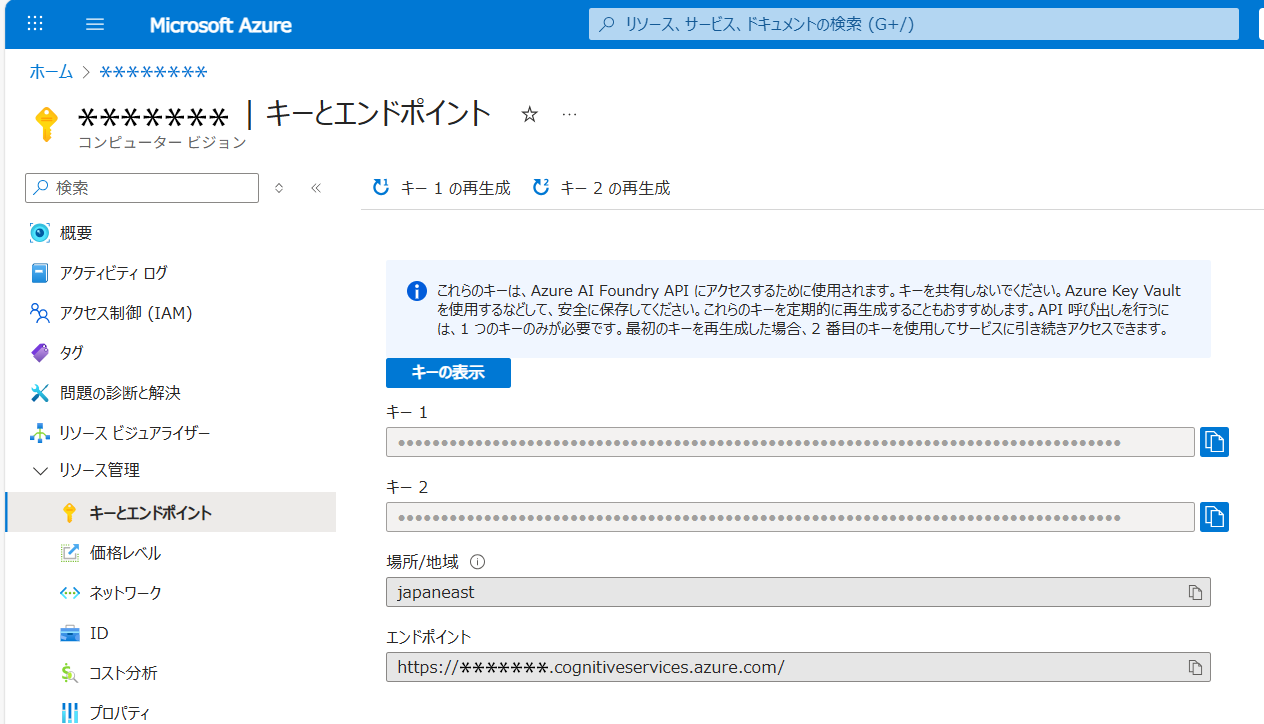Open the more options ellipsis menu
1264x724 pixels.
coord(569,115)
